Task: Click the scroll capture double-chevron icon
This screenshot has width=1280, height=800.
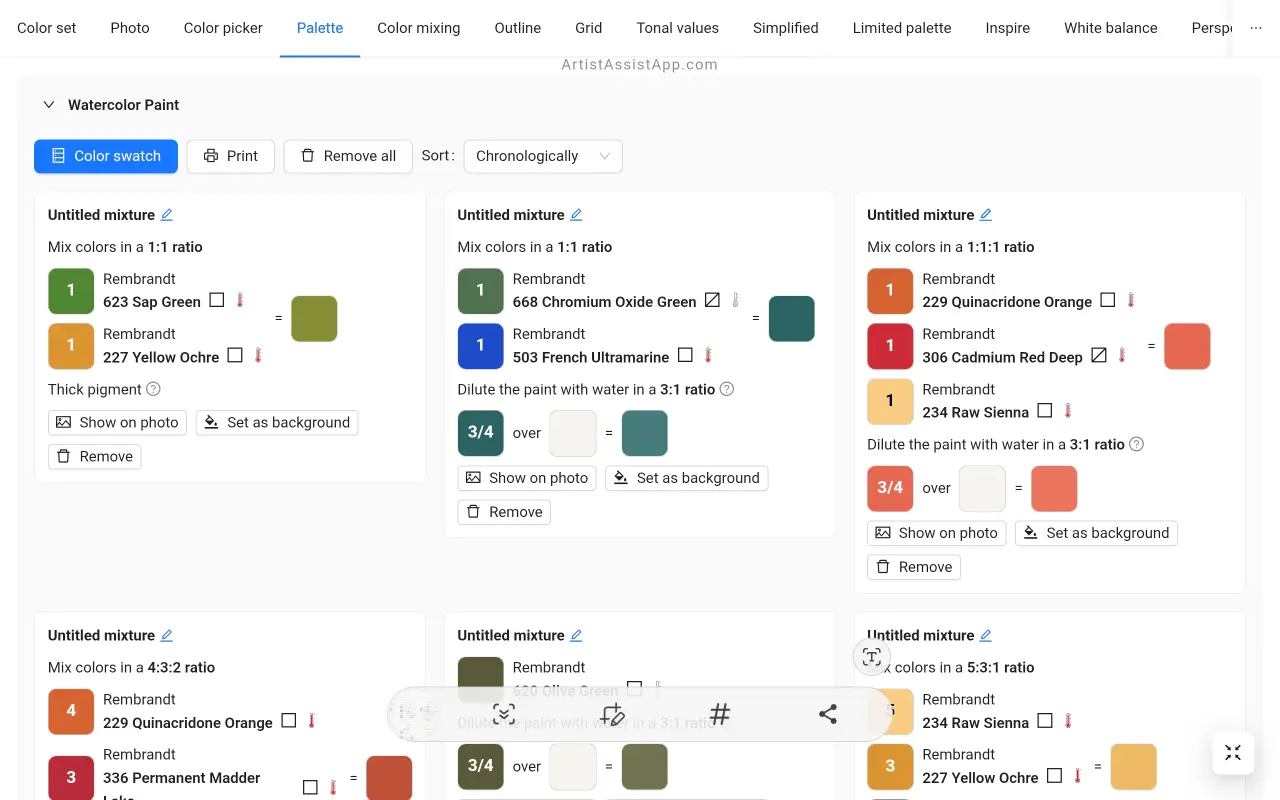Action: 504,714
